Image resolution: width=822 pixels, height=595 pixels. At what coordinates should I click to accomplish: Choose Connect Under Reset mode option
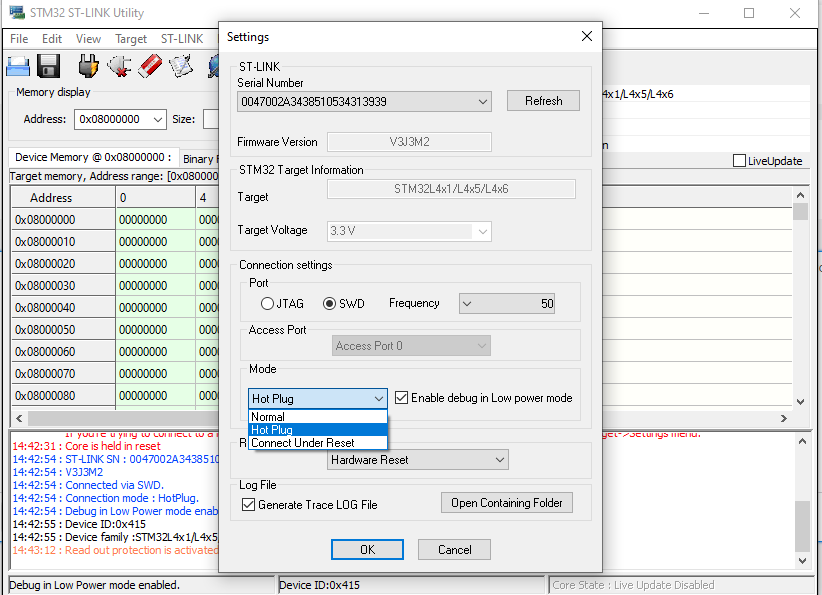[318, 443]
